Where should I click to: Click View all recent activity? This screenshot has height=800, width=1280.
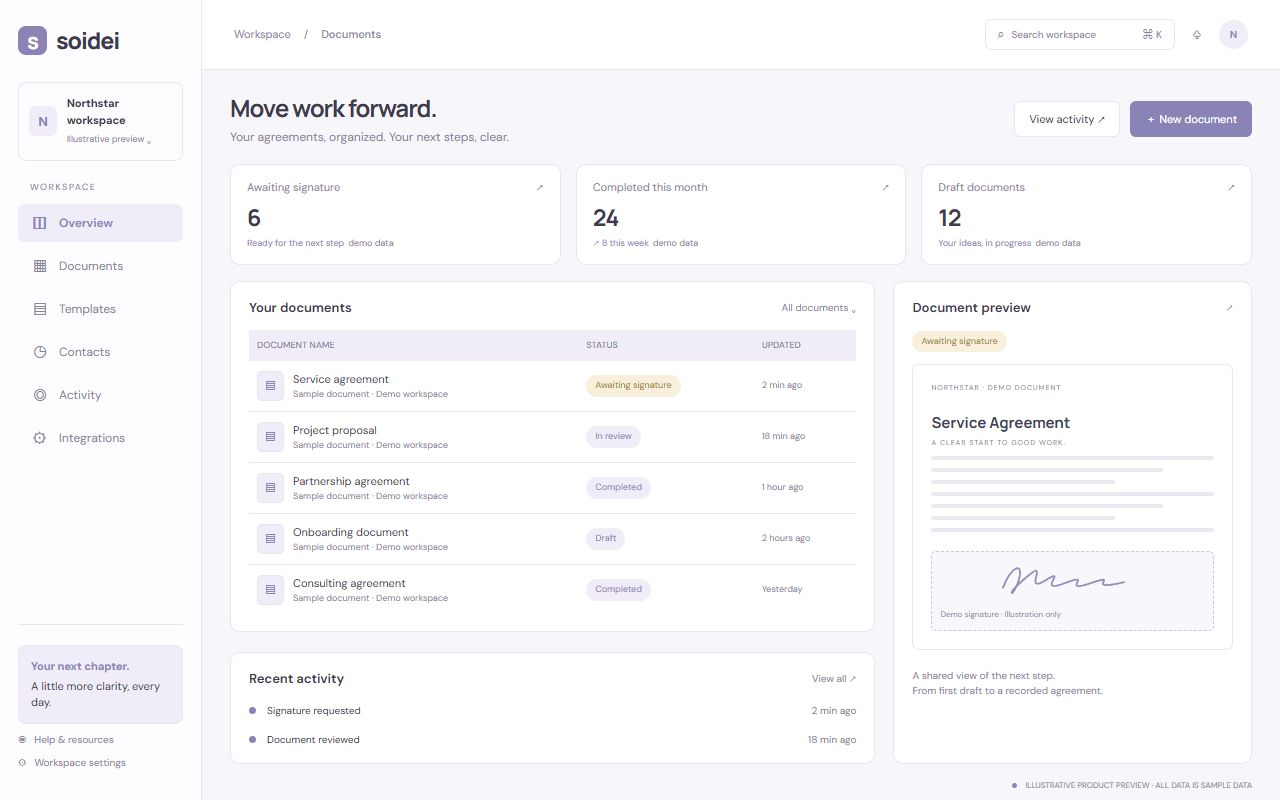(x=834, y=679)
